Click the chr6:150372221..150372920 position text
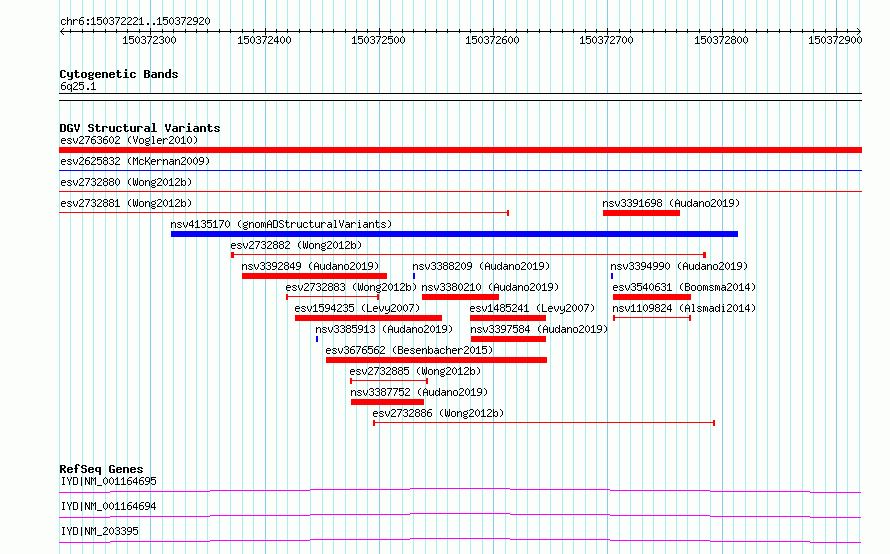Image resolution: width=890 pixels, height=554 pixels. (x=135, y=21)
